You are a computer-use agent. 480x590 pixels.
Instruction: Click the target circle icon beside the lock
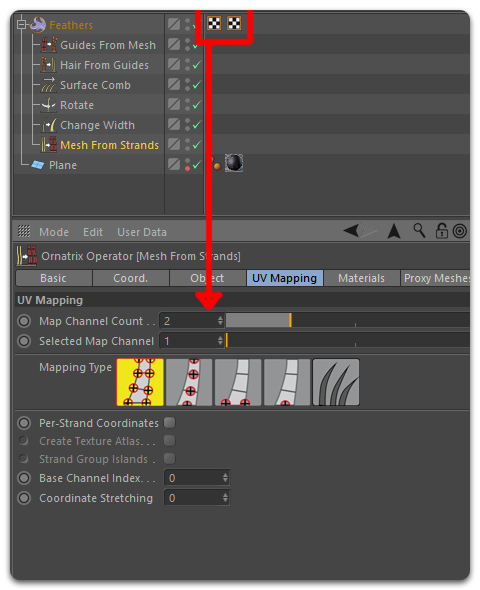tap(460, 231)
